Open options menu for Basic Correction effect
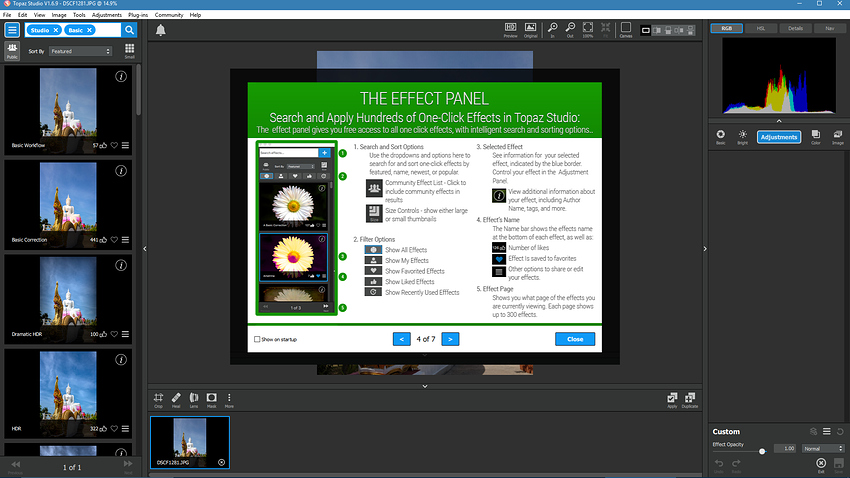The width and height of the screenshot is (850, 478). 125,240
